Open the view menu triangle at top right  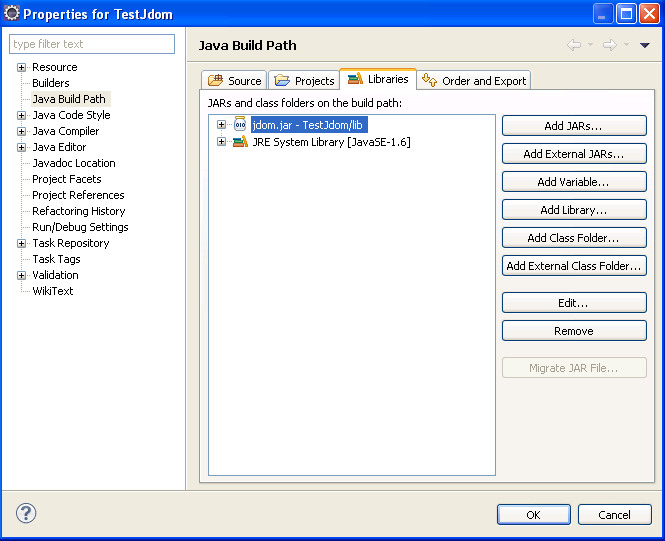(645, 45)
